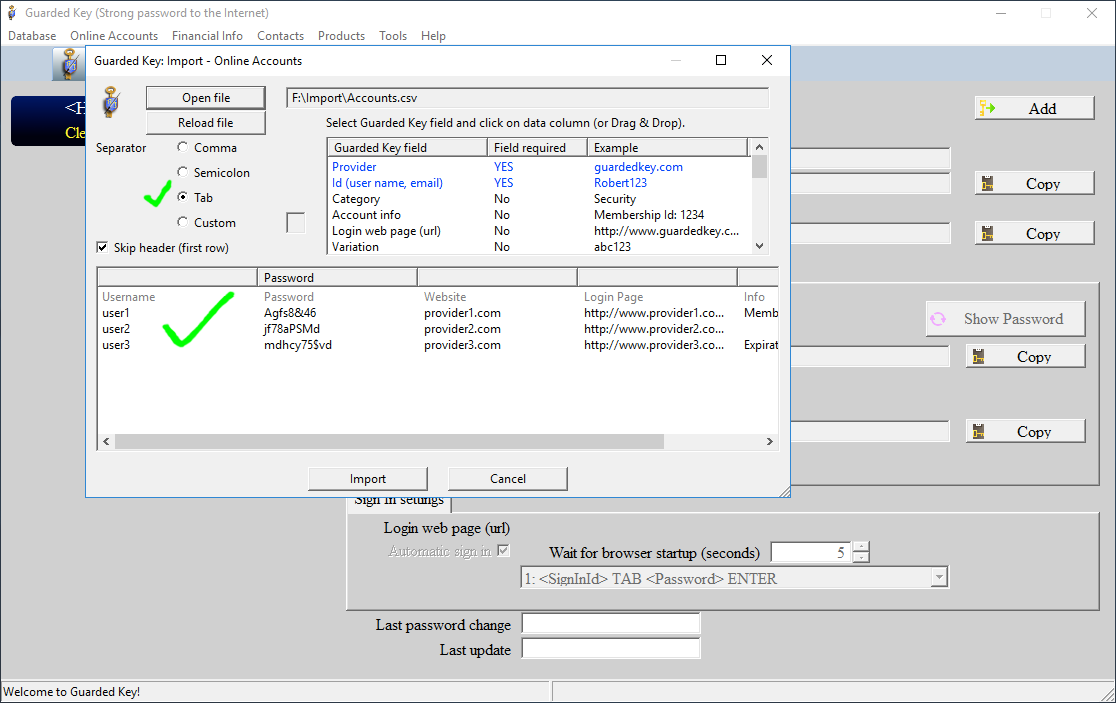Click the Add button in main window

click(1034, 108)
